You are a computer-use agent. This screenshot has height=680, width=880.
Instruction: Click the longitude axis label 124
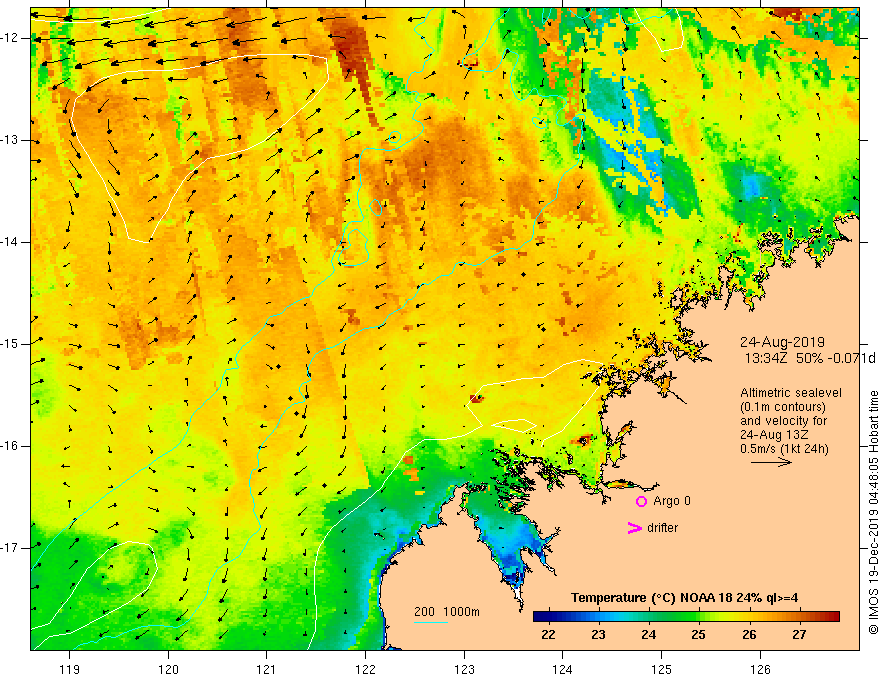point(563,669)
